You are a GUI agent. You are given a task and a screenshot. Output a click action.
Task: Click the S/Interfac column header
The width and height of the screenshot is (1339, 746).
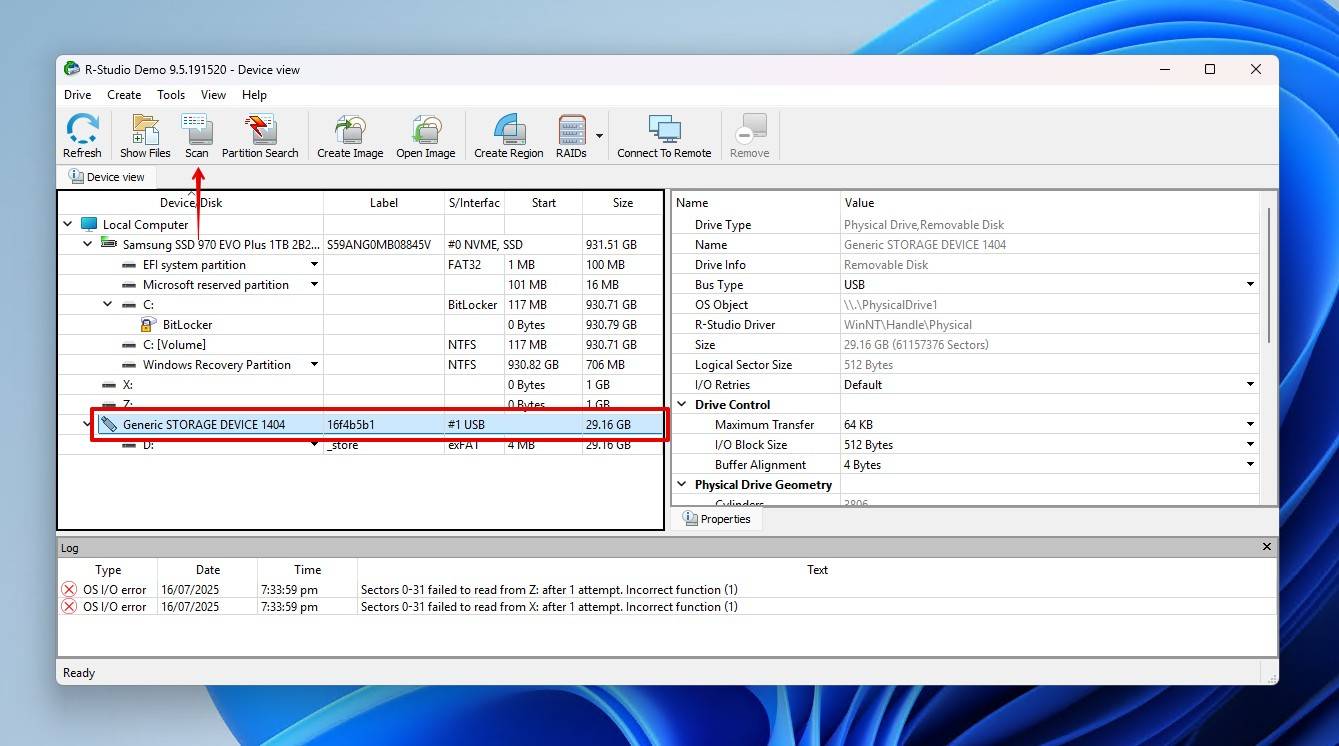click(474, 202)
